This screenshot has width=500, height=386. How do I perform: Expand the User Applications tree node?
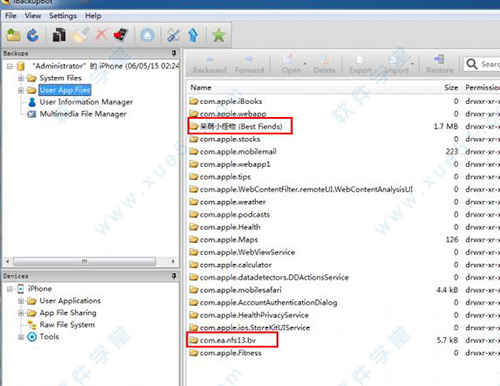pos(21,301)
